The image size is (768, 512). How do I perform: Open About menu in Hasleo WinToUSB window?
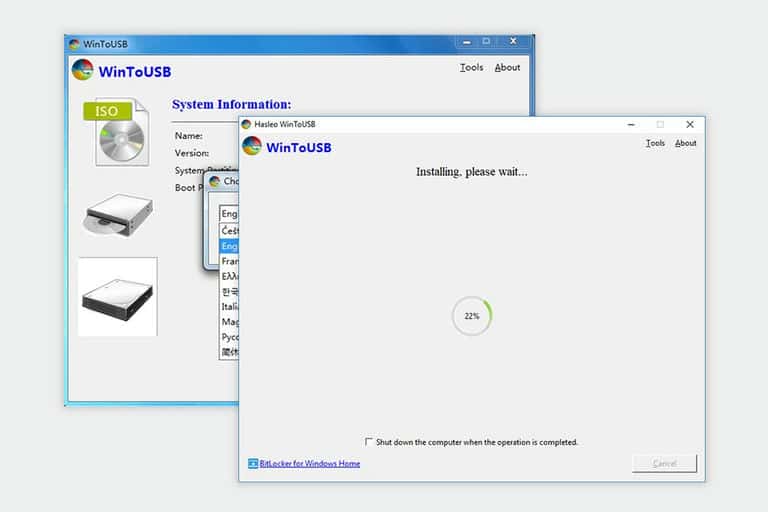coord(685,143)
